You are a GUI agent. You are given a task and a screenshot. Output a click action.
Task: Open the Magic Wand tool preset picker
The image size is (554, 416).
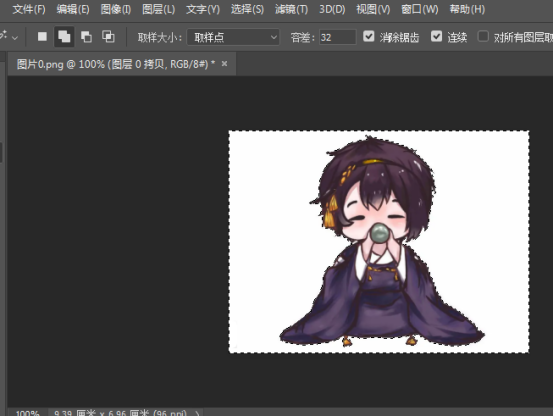[x=9, y=36]
